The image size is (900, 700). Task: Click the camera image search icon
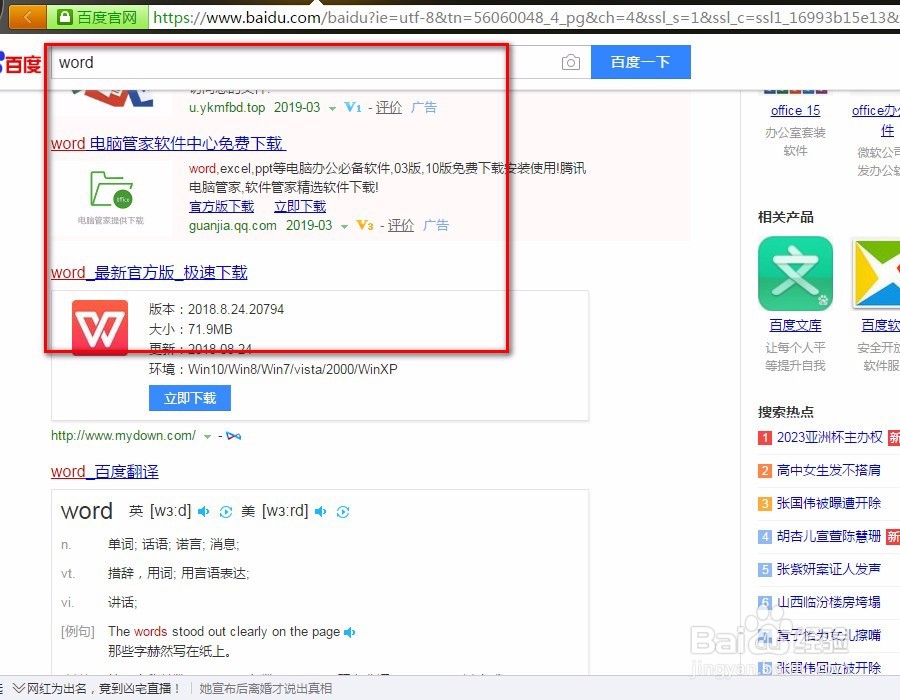point(571,62)
